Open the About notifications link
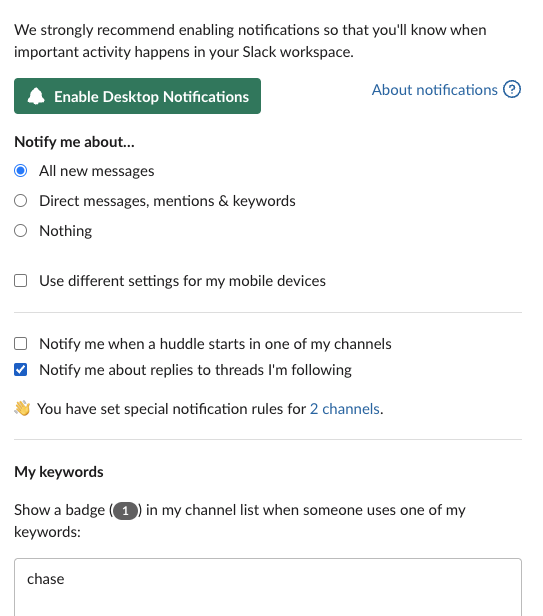Viewport: 543px width, 616px height. pos(435,90)
